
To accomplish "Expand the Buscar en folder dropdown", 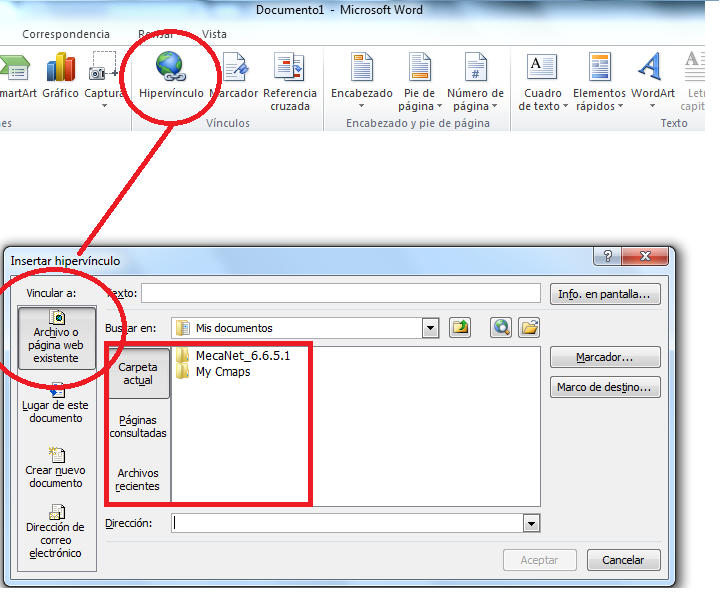I will [x=431, y=328].
